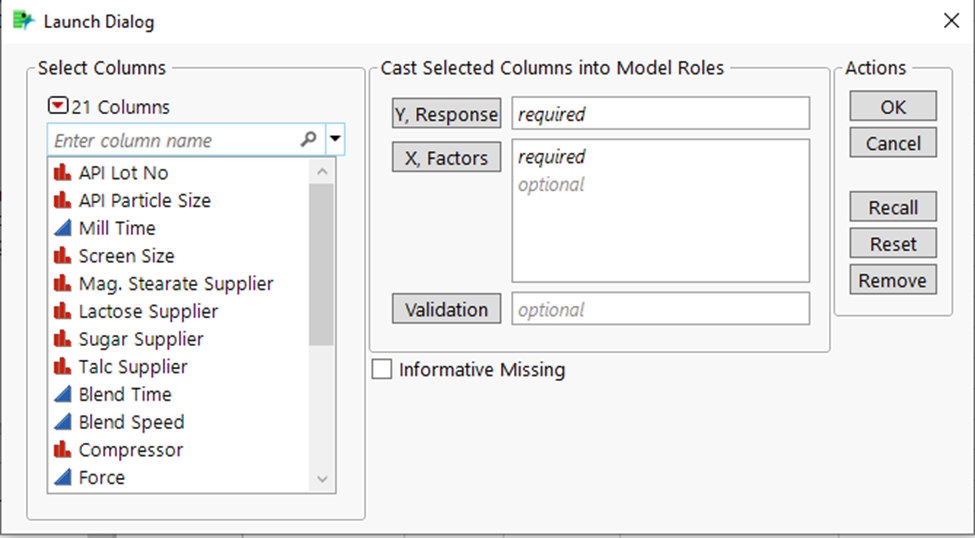Click in the Enter column name field
The width and height of the screenshot is (975, 538).
pos(175,140)
